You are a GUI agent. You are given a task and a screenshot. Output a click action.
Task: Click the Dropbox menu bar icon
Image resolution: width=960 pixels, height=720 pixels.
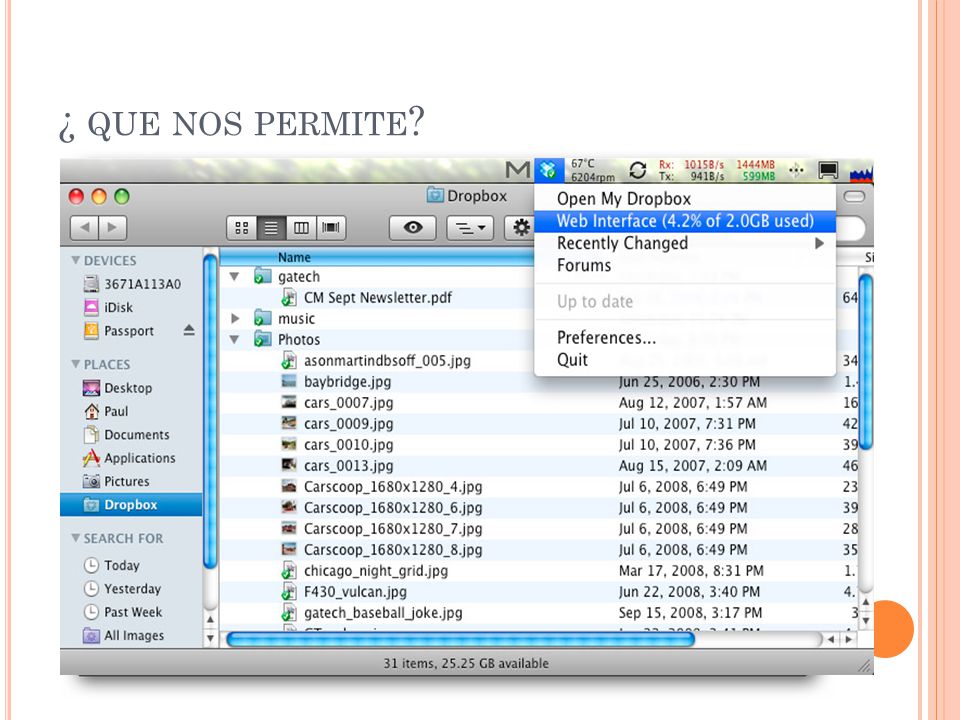549,170
